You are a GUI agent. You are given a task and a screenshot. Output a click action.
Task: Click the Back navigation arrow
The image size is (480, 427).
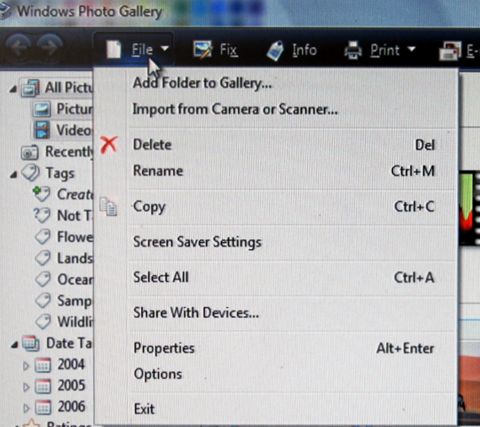(x=18, y=47)
